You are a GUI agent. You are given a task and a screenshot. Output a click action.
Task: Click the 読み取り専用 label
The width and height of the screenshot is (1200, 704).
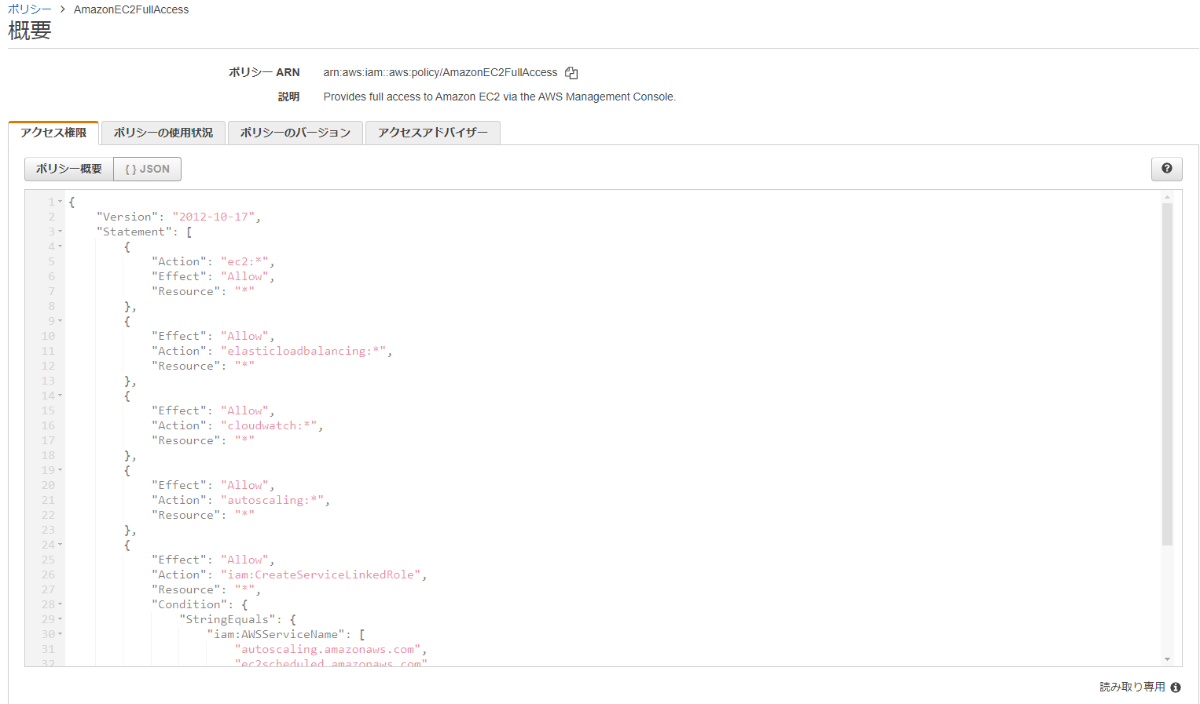click(x=1132, y=687)
